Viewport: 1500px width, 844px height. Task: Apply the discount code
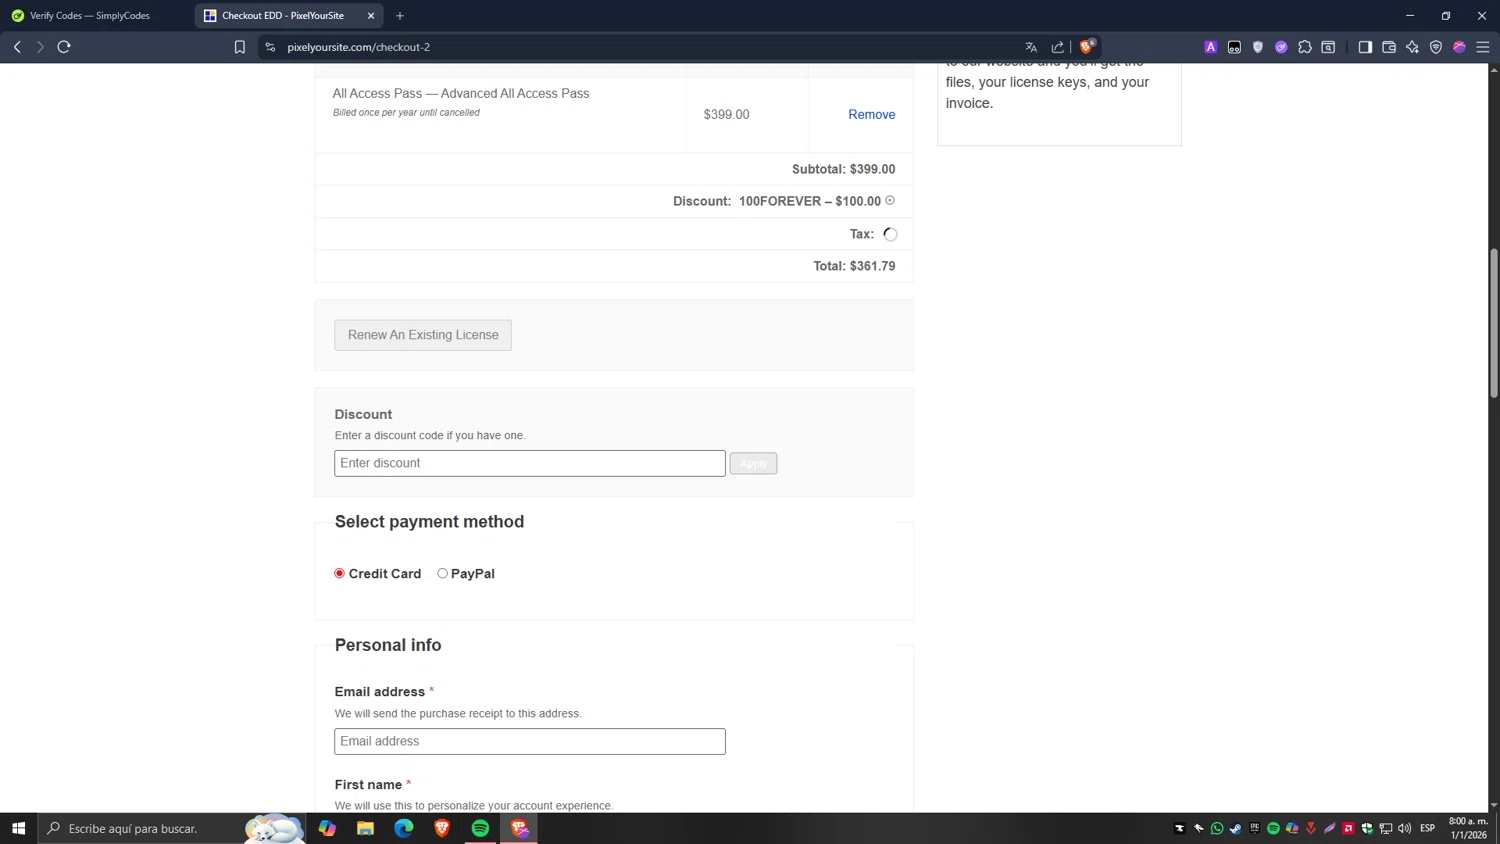click(x=753, y=463)
